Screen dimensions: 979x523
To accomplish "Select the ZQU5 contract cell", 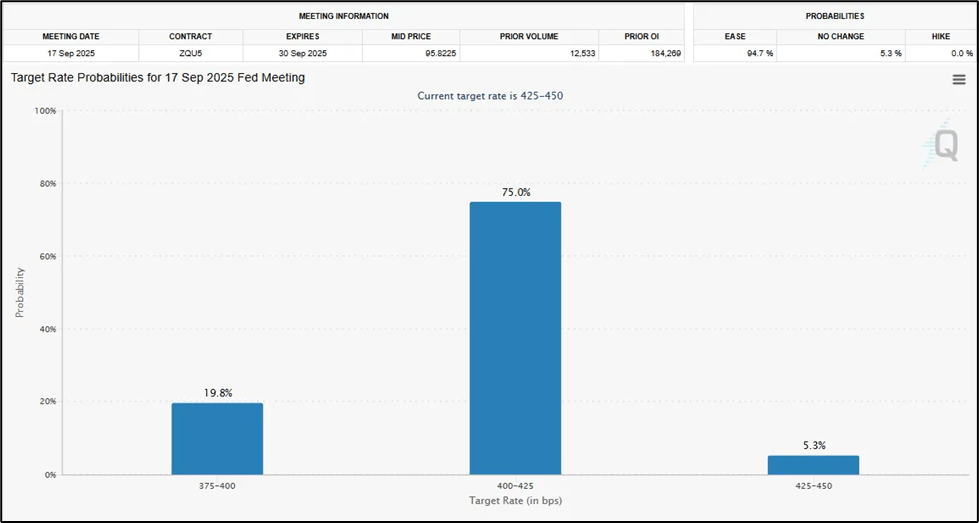I will (x=190, y=54).
